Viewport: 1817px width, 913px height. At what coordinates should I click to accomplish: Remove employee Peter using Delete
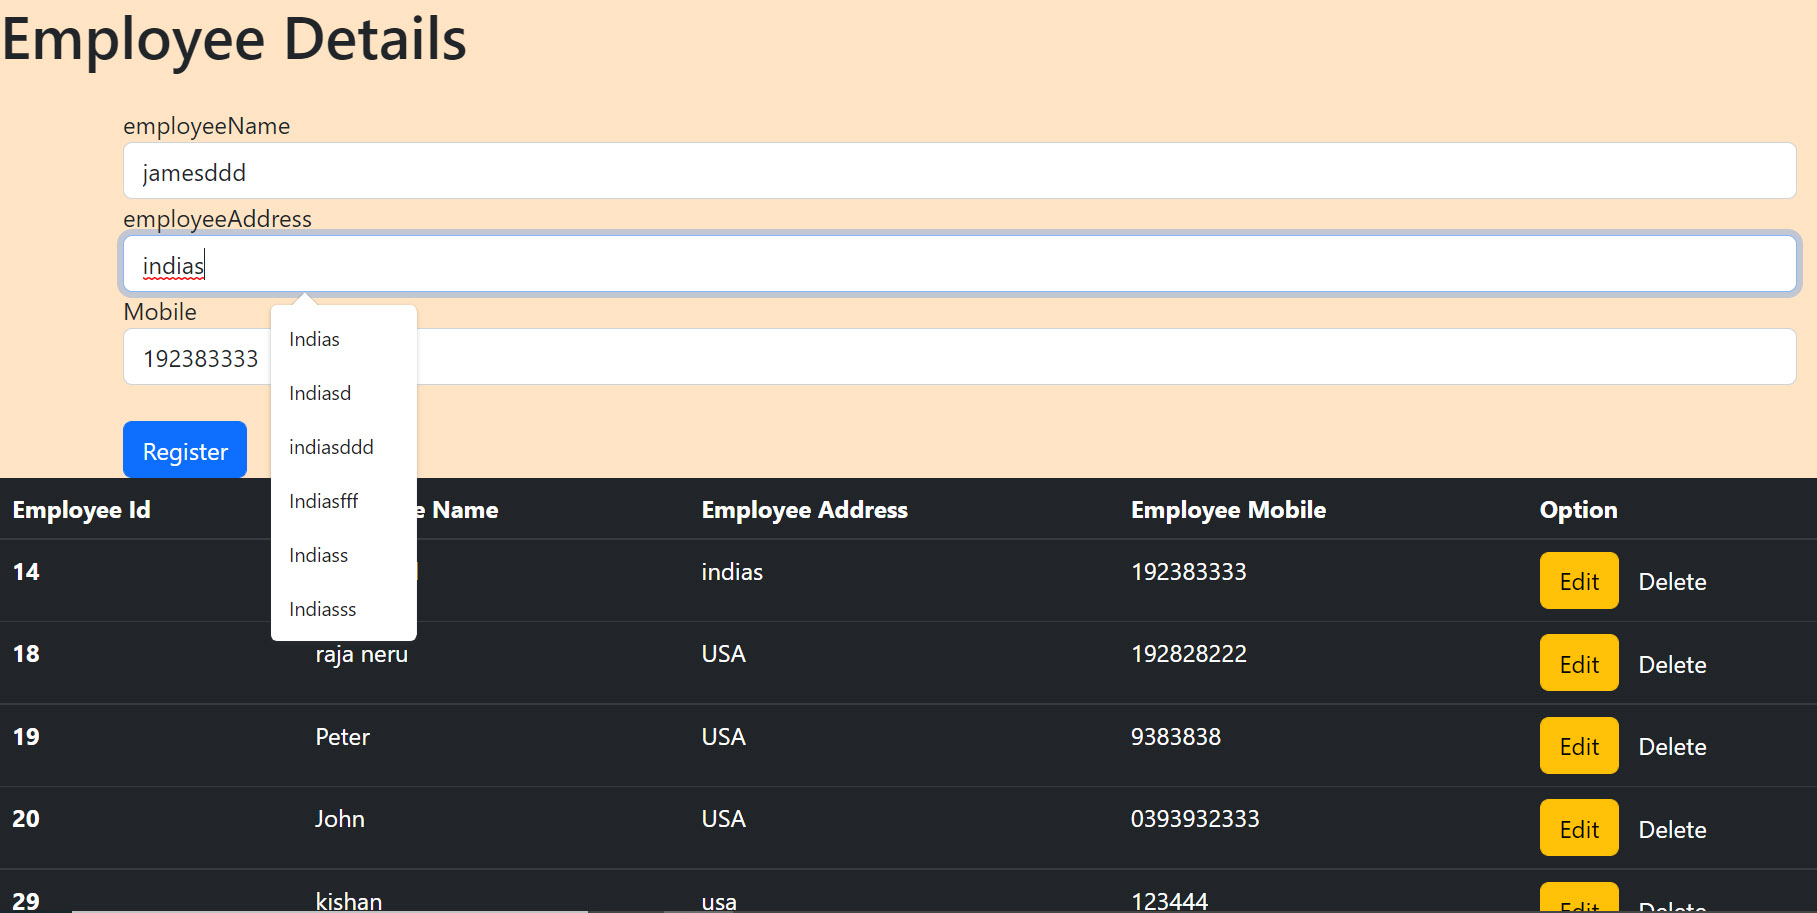pos(1672,747)
